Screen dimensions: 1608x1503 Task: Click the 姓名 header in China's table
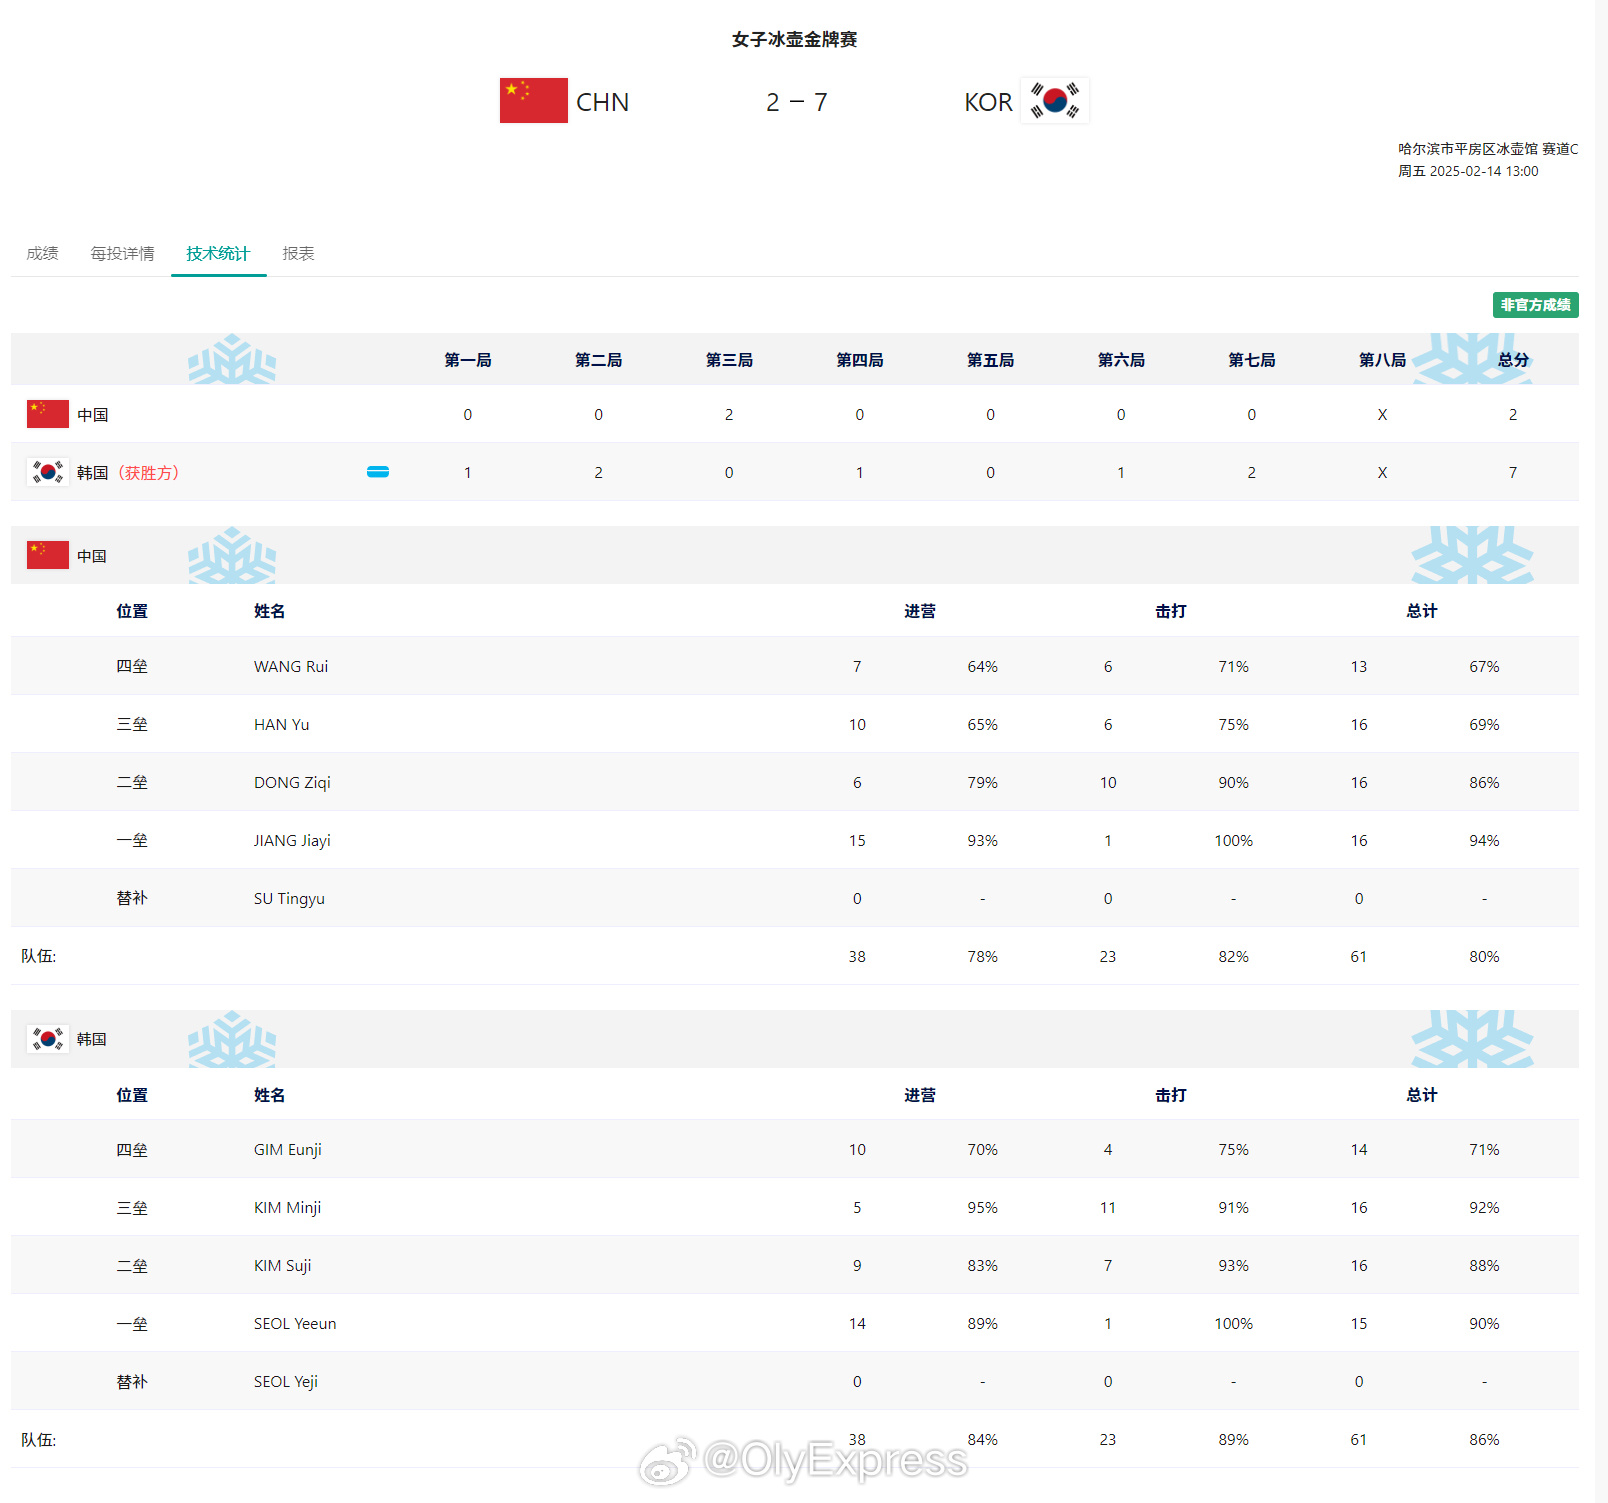[270, 611]
